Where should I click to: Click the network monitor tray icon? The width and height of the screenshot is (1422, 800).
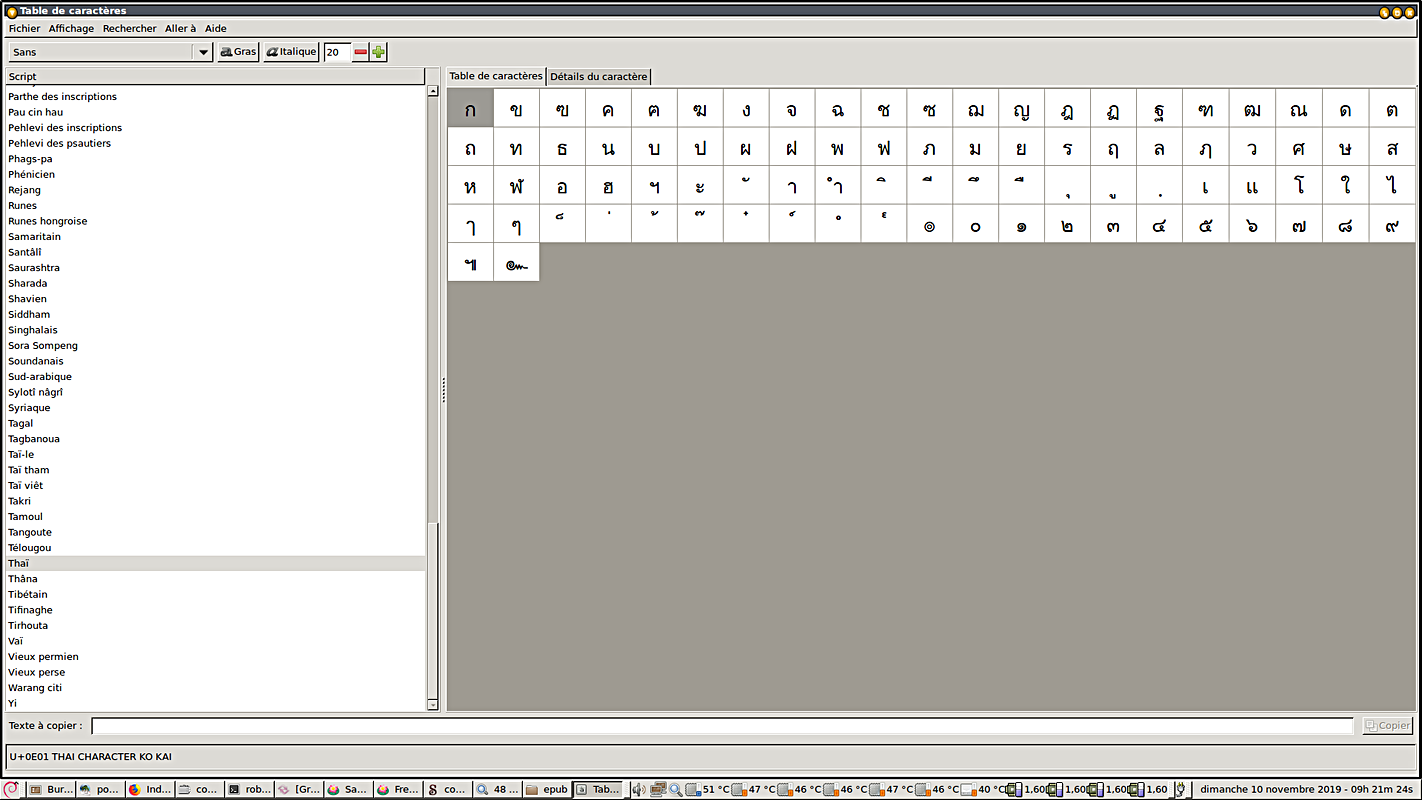click(658, 789)
